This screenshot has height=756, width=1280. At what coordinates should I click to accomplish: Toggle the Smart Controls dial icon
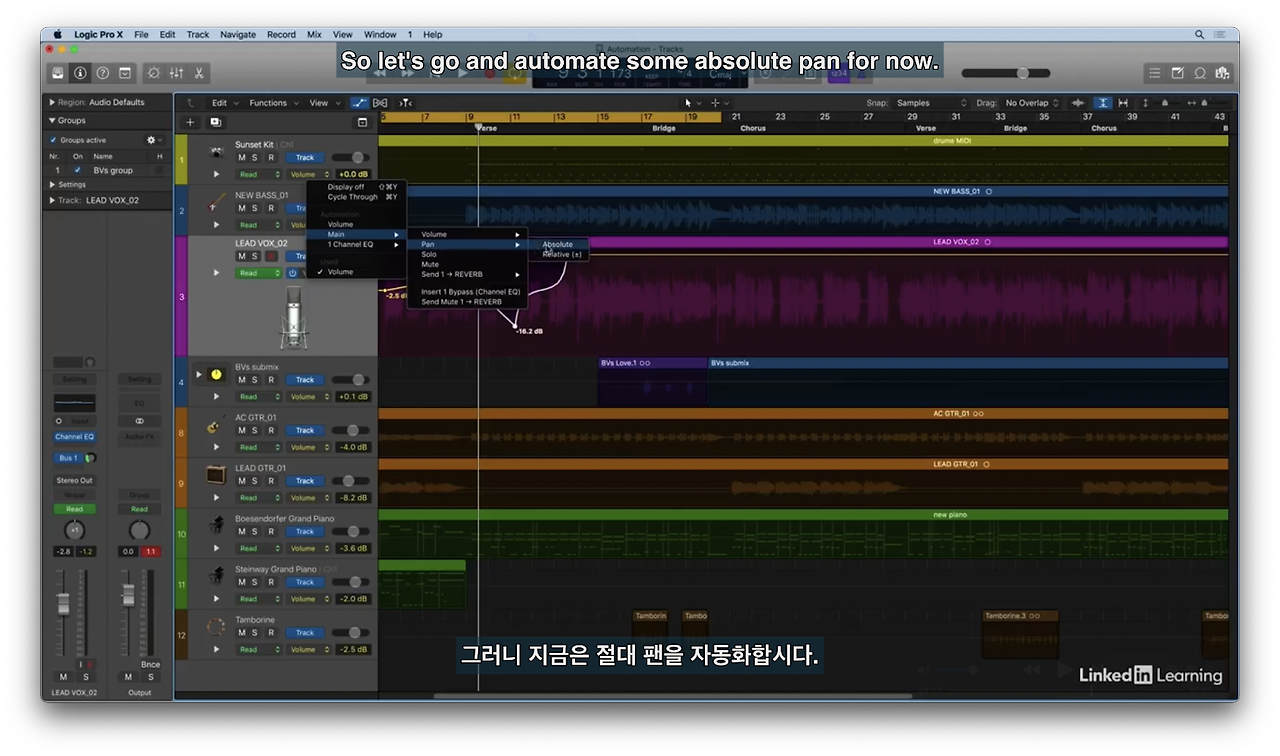pos(153,73)
